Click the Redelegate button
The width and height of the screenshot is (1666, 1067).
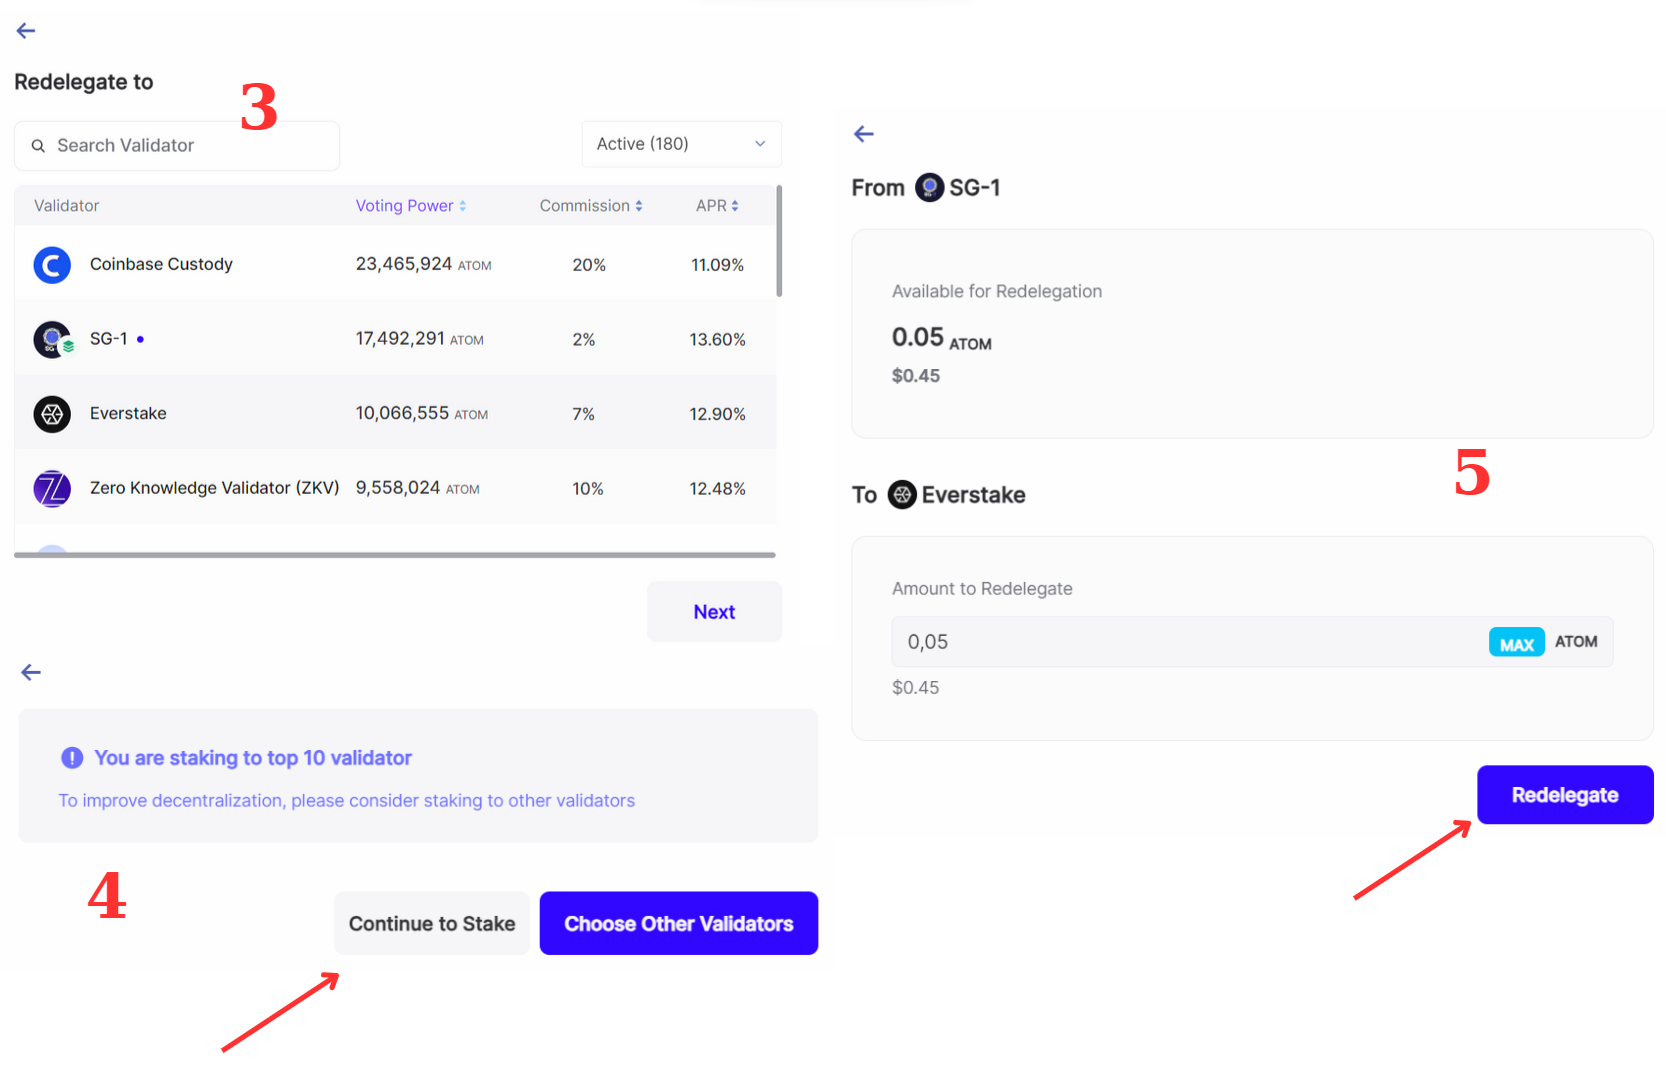[x=1565, y=795]
